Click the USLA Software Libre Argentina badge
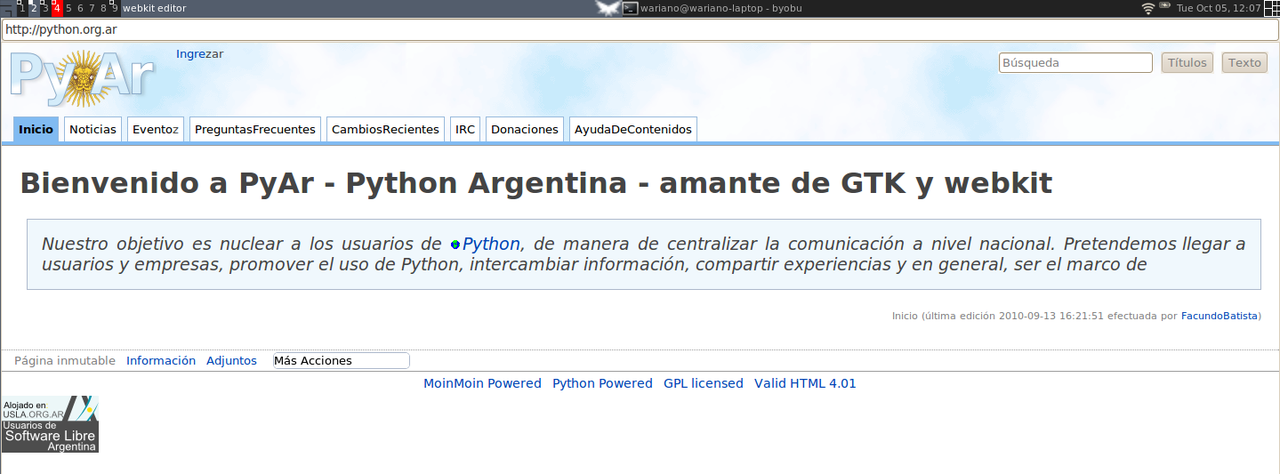The height and width of the screenshot is (474, 1280). [x=50, y=424]
